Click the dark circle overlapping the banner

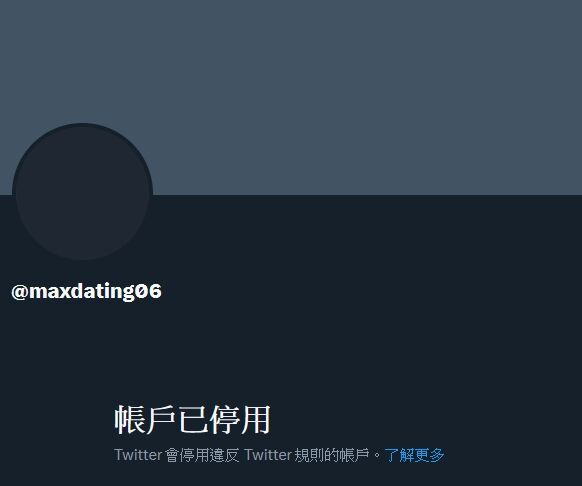(82, 192)
